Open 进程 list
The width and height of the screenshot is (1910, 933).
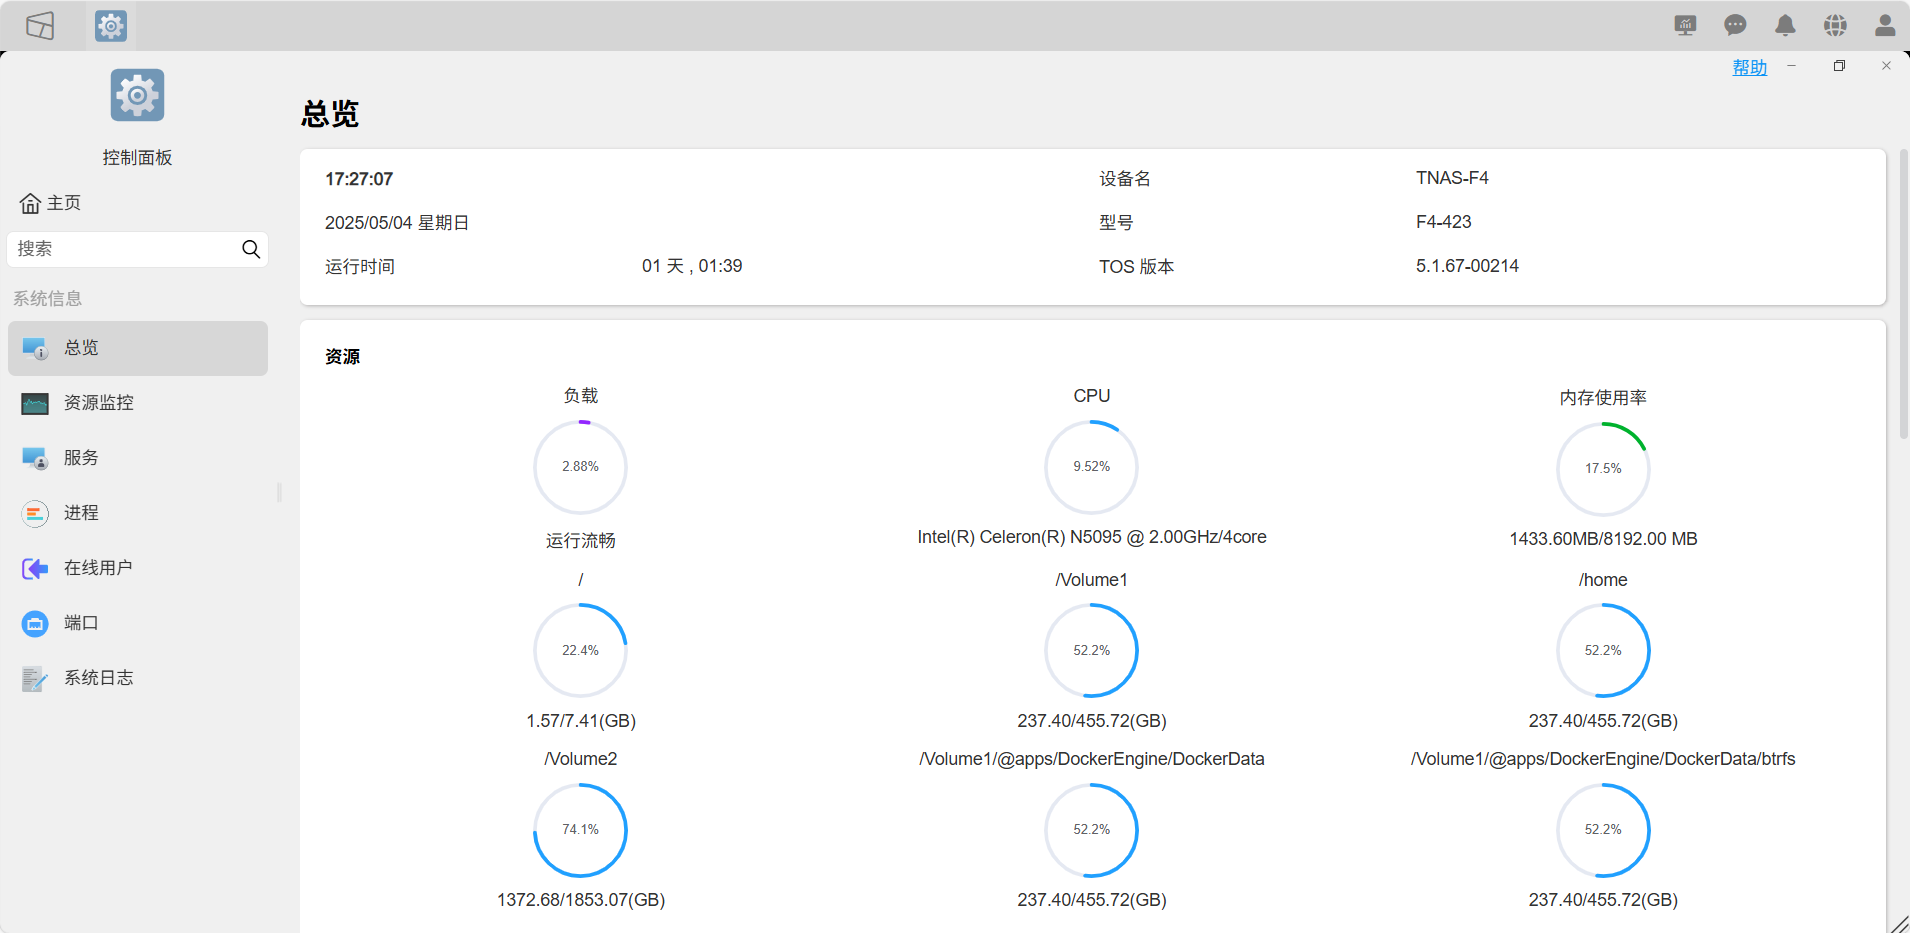pos(138,513)
